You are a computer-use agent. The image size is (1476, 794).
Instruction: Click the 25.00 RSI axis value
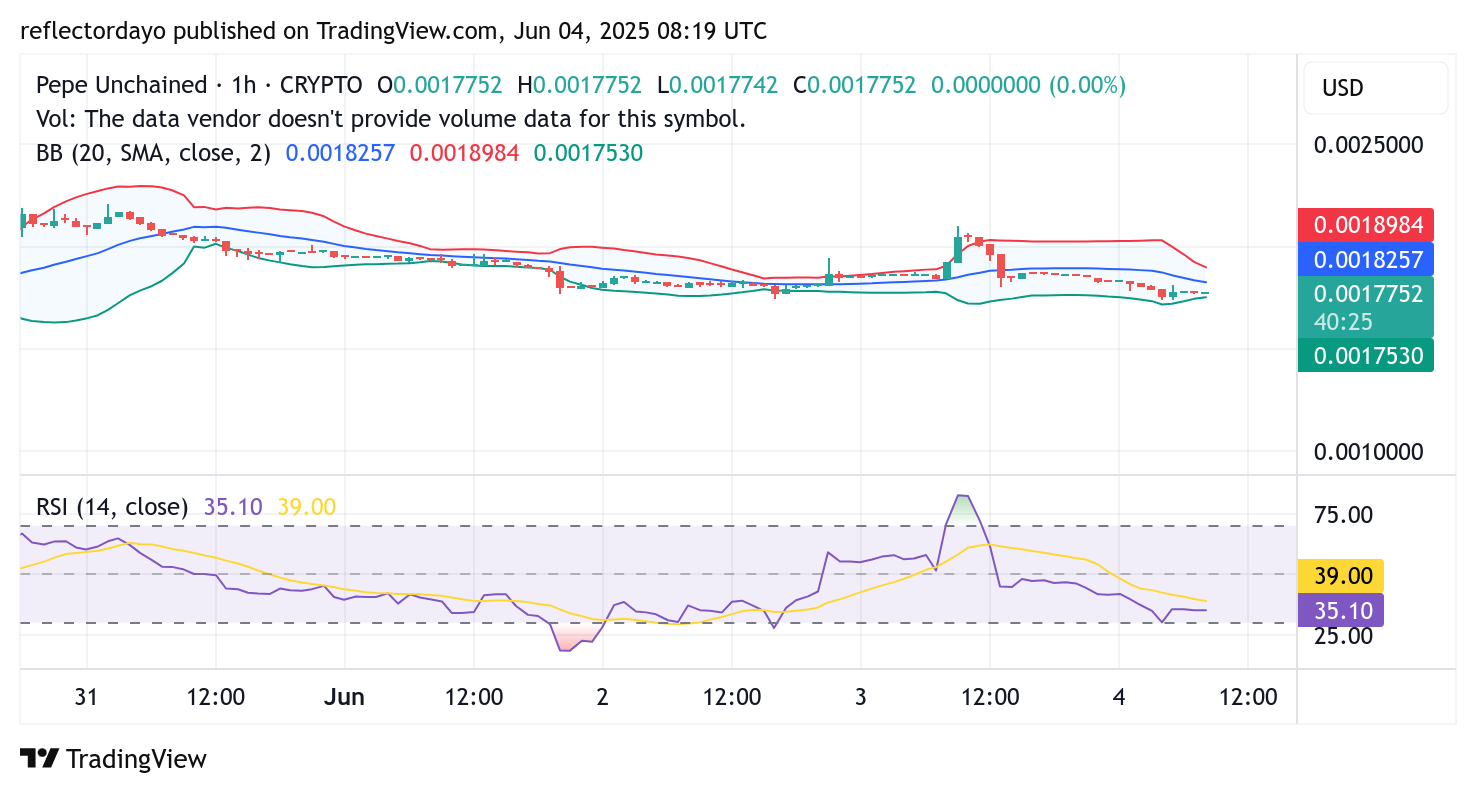[x=1344, y=635]
